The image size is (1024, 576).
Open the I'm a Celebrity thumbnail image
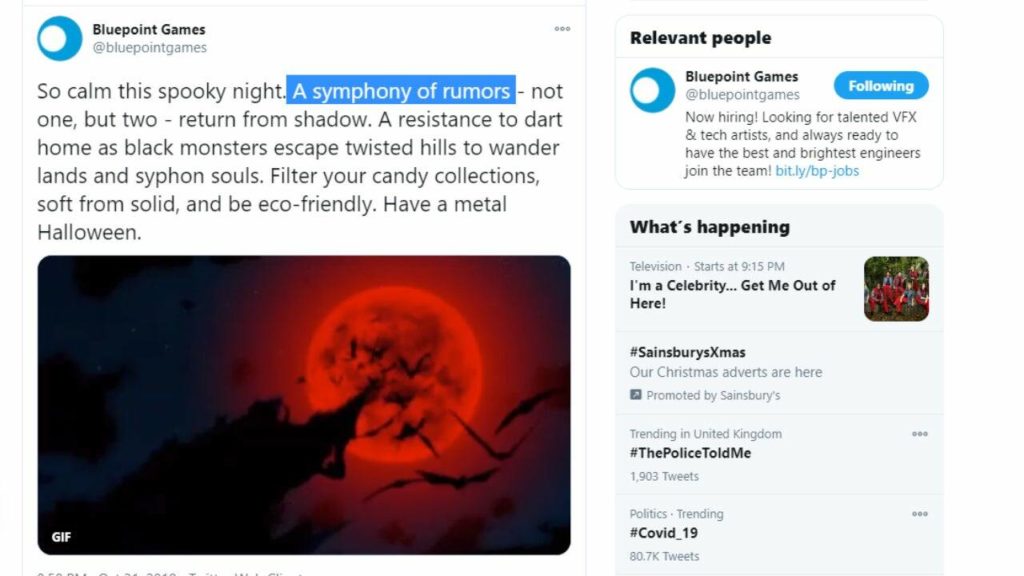pyautogui.click(x=896, y=289)
